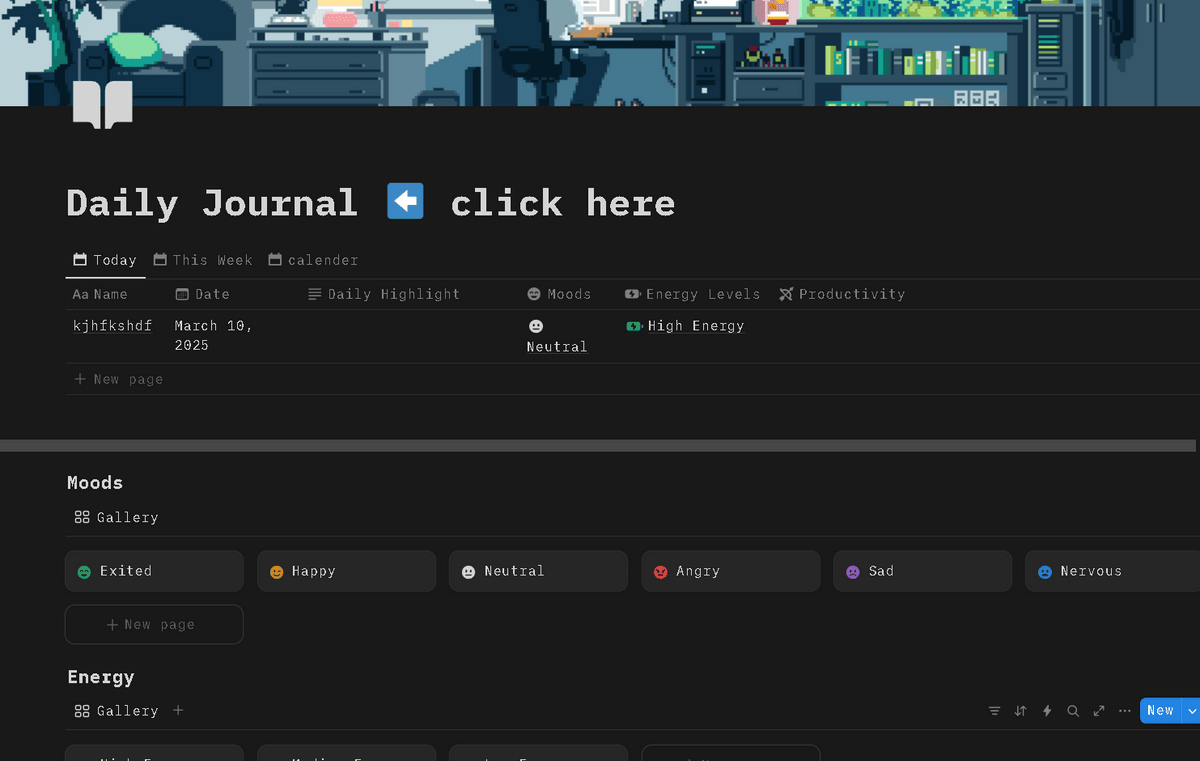Click the Moods column header
Image resolution: width=1200 pixels, height=761 pixels.
(559, 294)
